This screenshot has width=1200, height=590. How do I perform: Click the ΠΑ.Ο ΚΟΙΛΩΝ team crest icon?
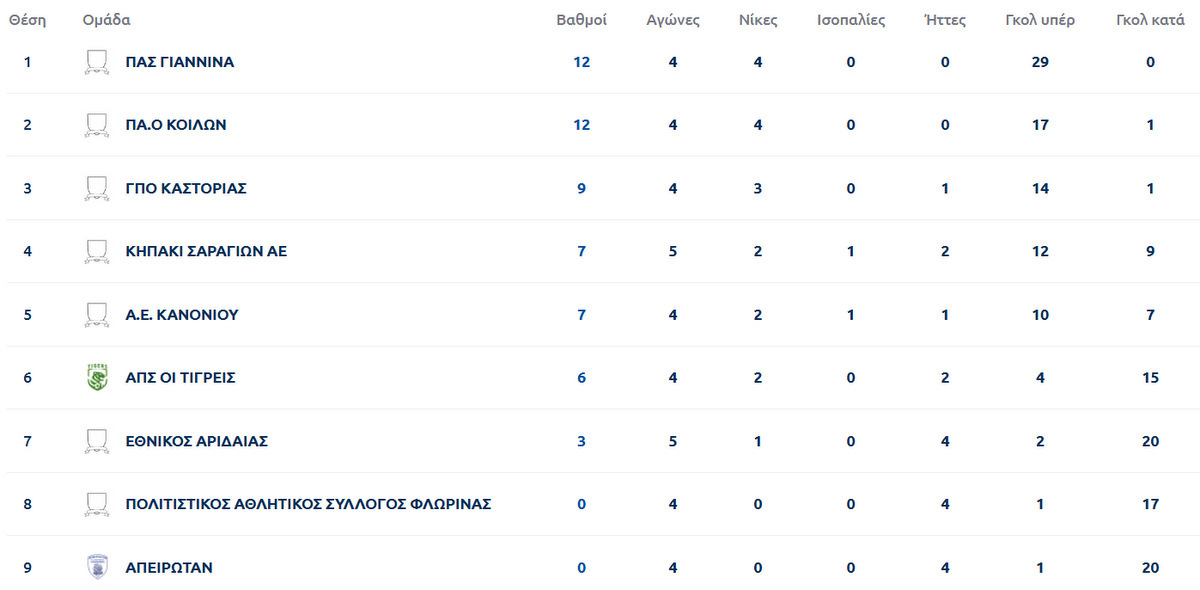tap(97, 125)
